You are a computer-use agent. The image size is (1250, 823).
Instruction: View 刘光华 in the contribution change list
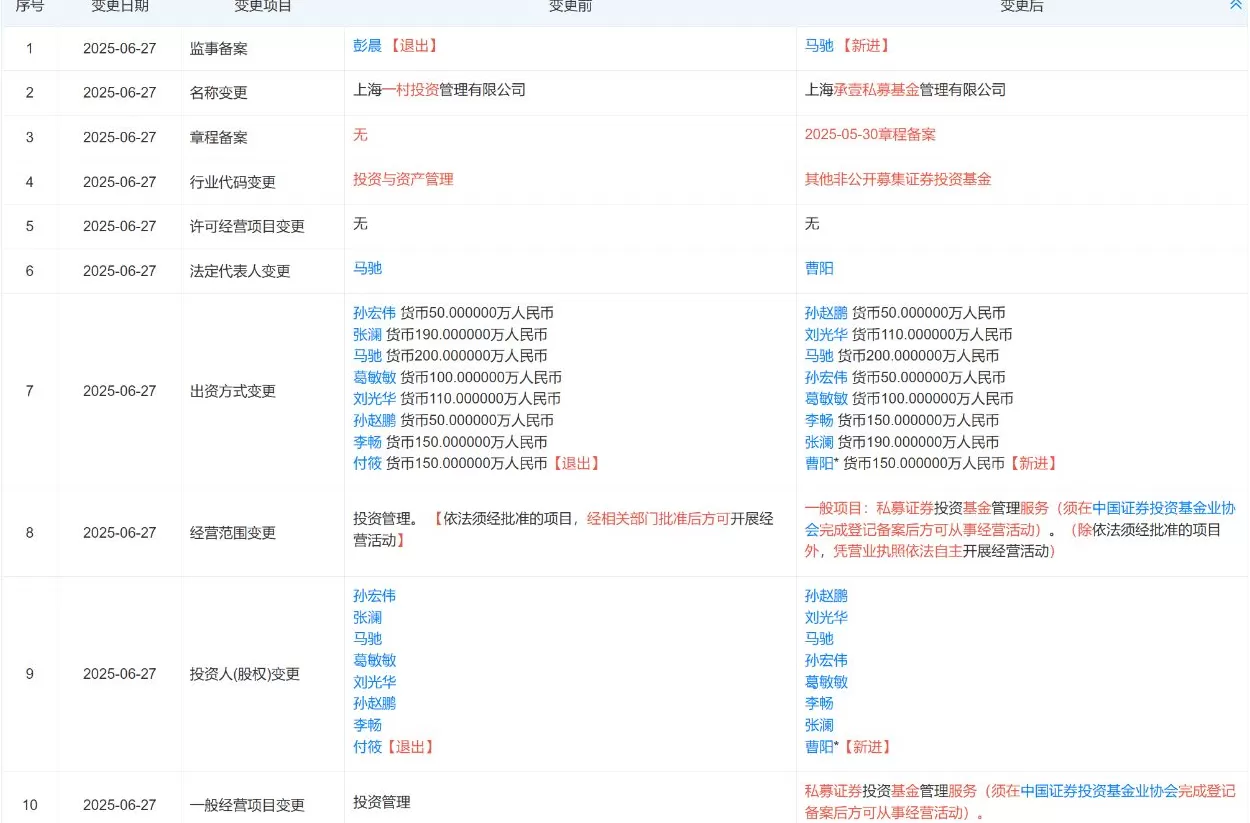click(x=374, y=399)
